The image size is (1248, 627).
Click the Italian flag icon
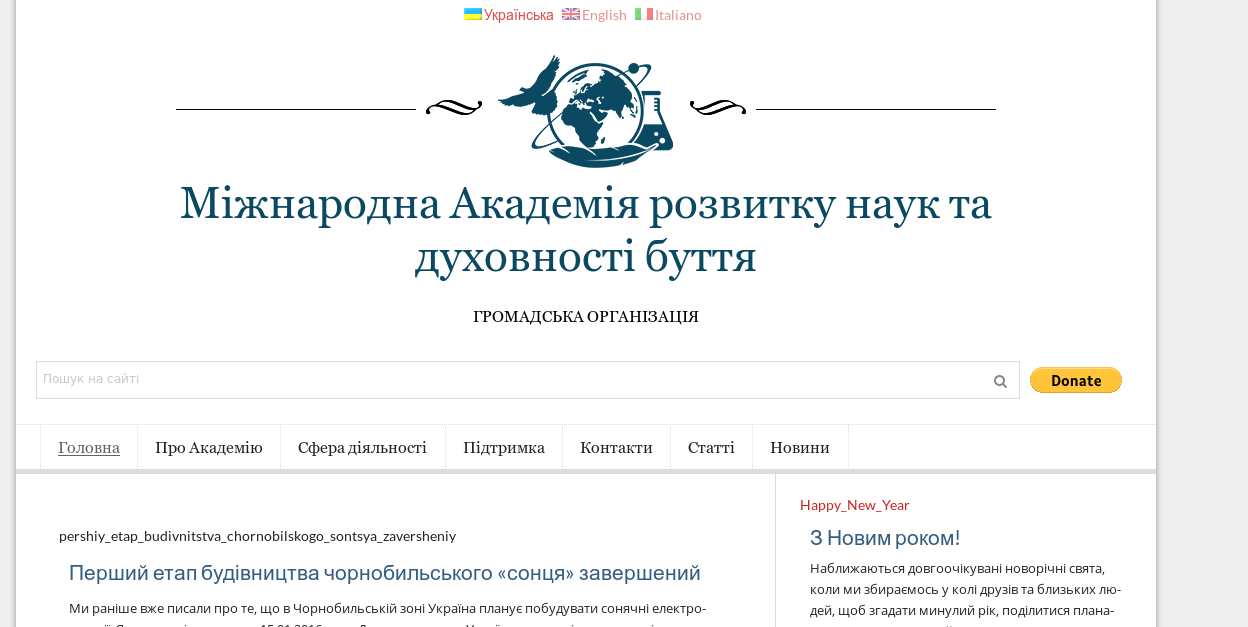click(643, 14)
